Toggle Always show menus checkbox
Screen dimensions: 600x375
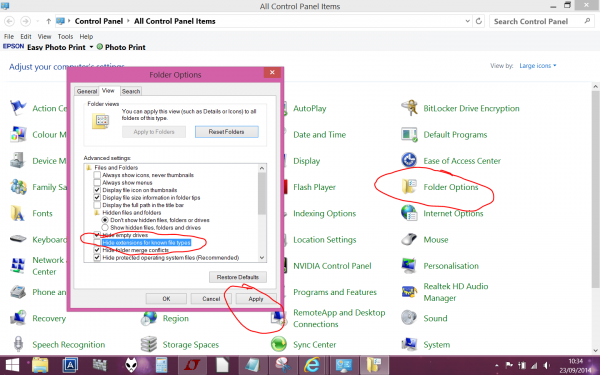click(97, 183)
